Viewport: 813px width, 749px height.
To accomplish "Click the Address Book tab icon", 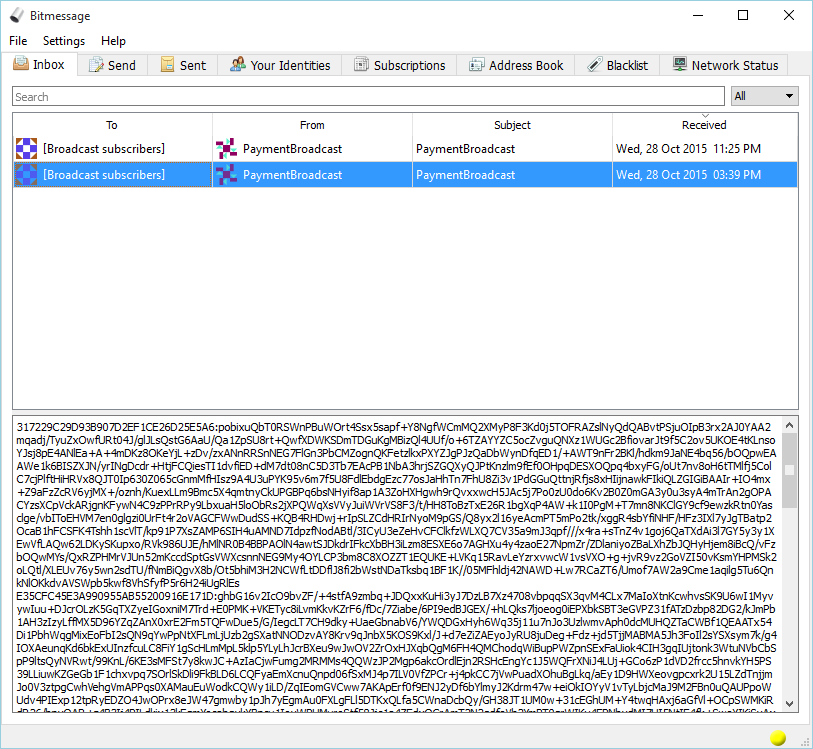I will (x=476, y=65).
